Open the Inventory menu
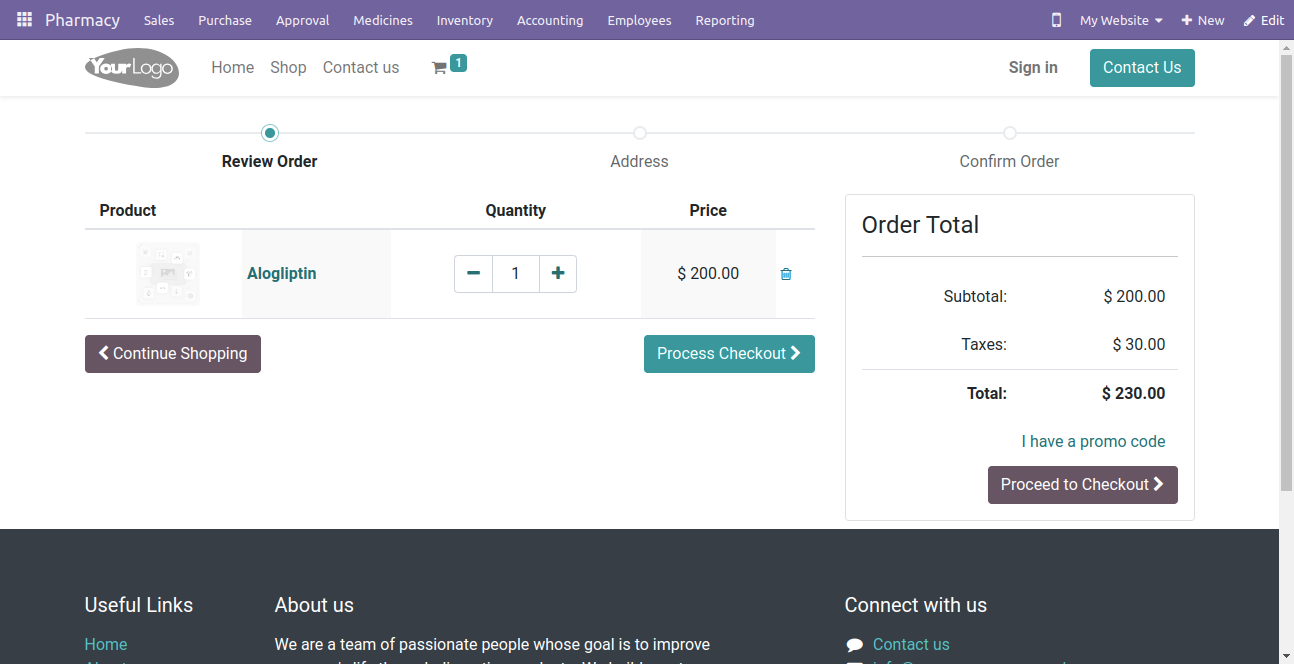This screenshot has height=664, width=1294. [x=465, y=20]
